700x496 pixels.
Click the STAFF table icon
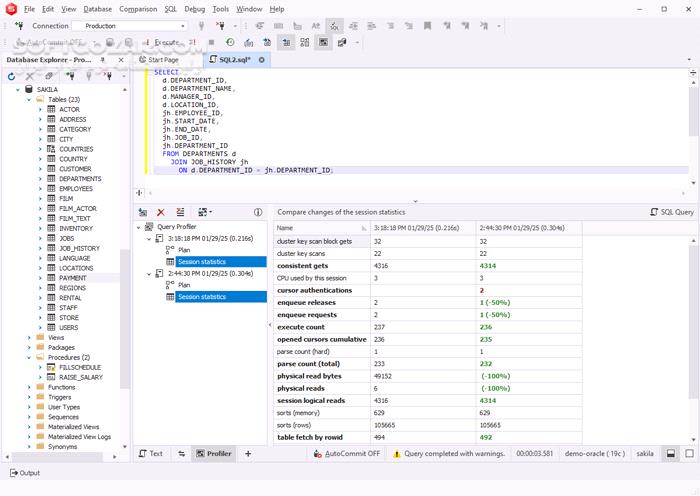51,308
